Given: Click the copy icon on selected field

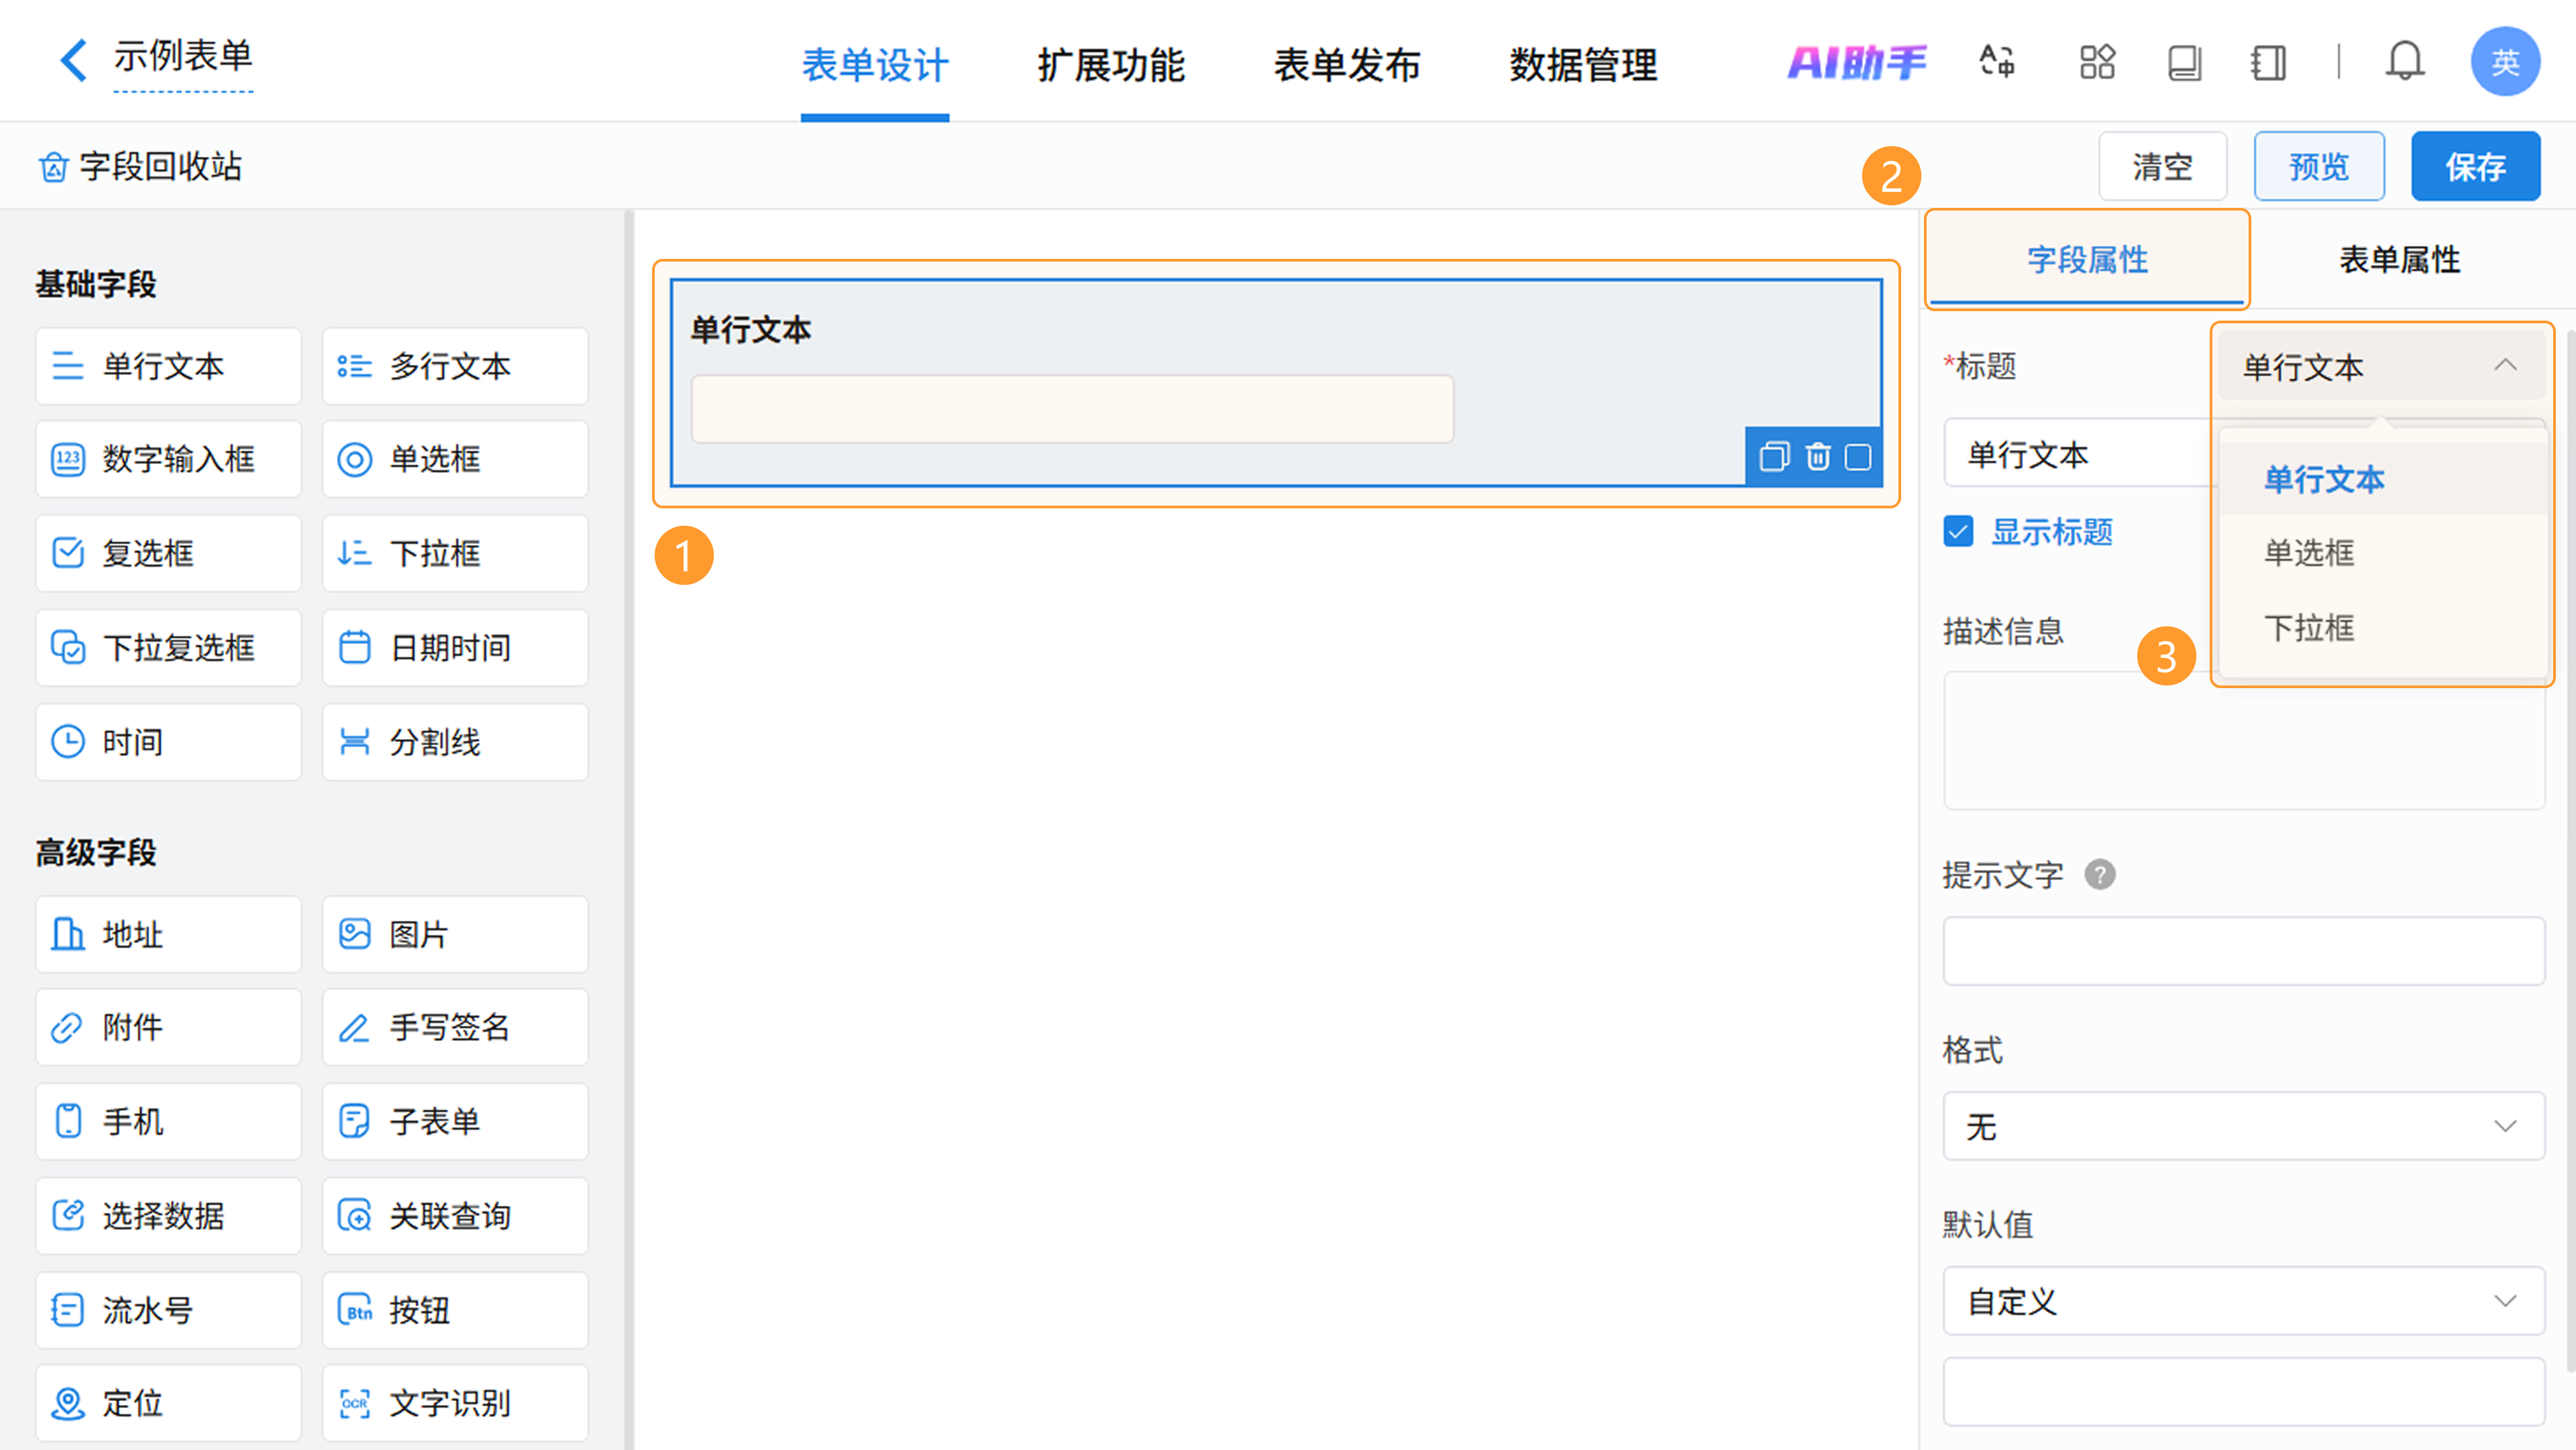Looking at the screenshot, I should [x=1774, y=457].
